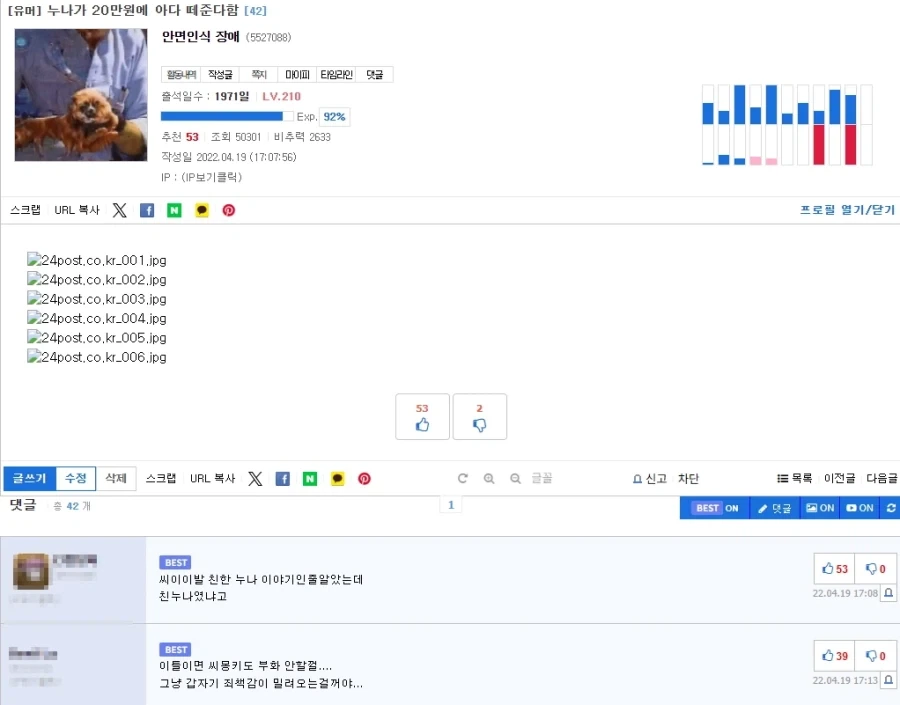Viewport: 900px width, 705px height.
Task: Go to comment page 1
Action: [x=451, y=505]
